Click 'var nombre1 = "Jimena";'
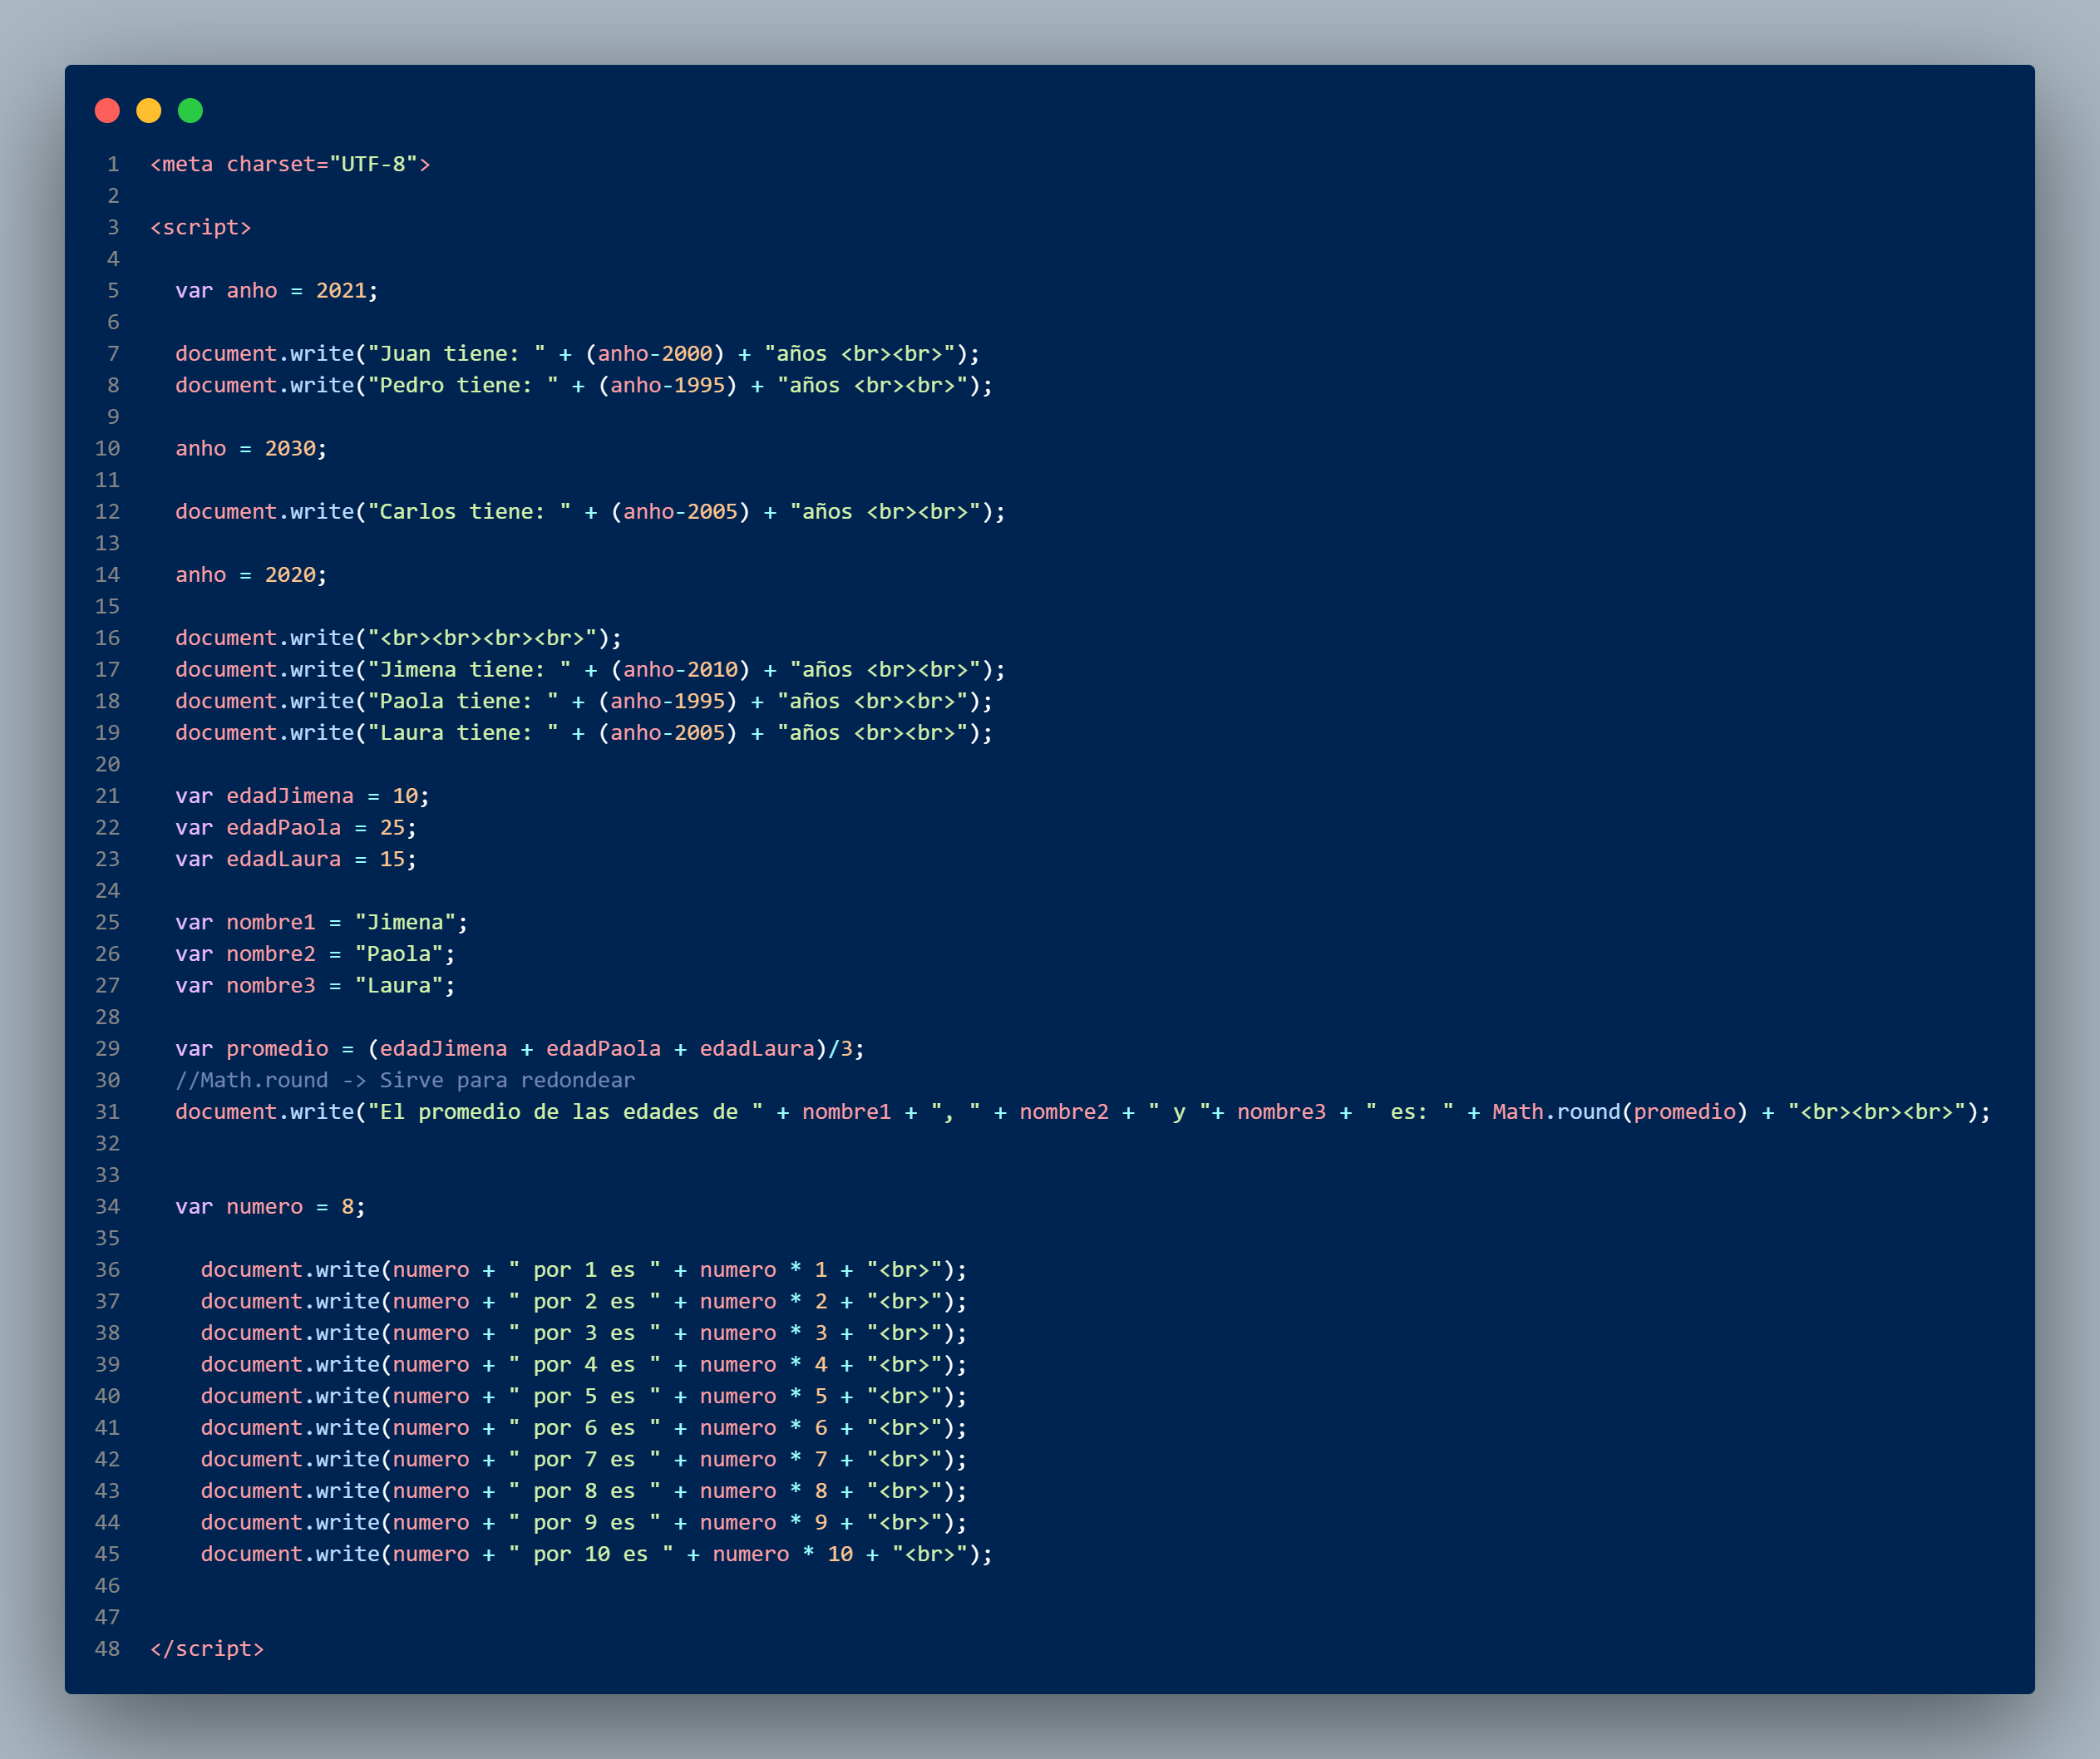 coord(321,922)
